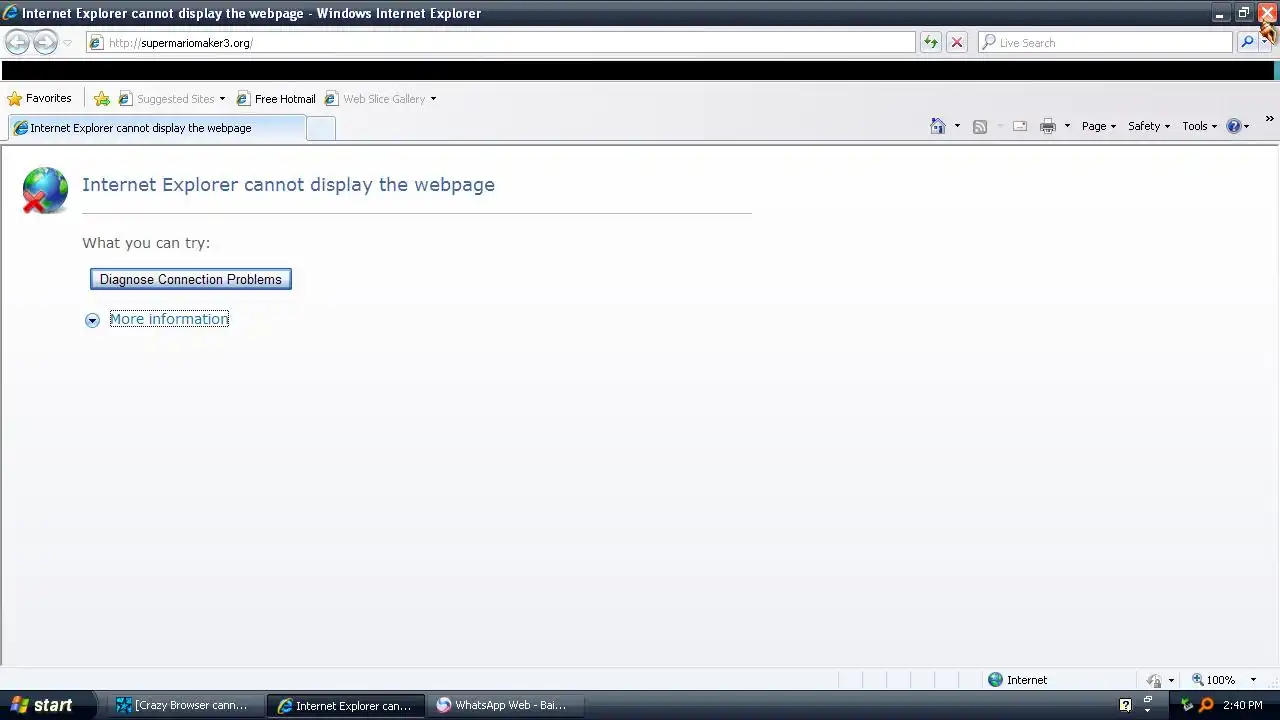
Task: Click the zoom level 100% button
Action: (x=1214, y=680)
